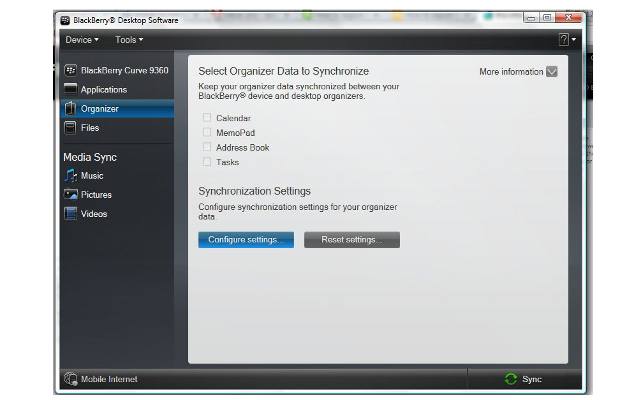The image size is (620, 400).
Task: Click the Calendar label text
Action: tap(233, 118)
